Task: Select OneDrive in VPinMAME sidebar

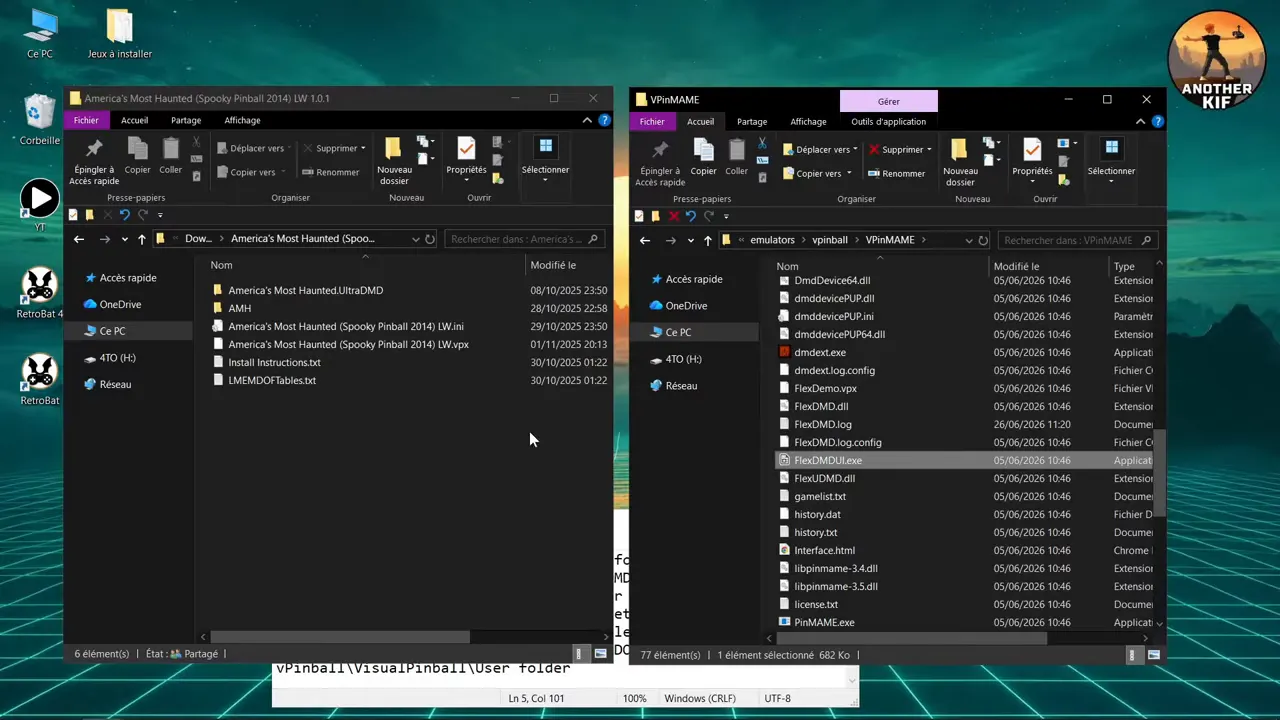Action: (x=686, y=305)
